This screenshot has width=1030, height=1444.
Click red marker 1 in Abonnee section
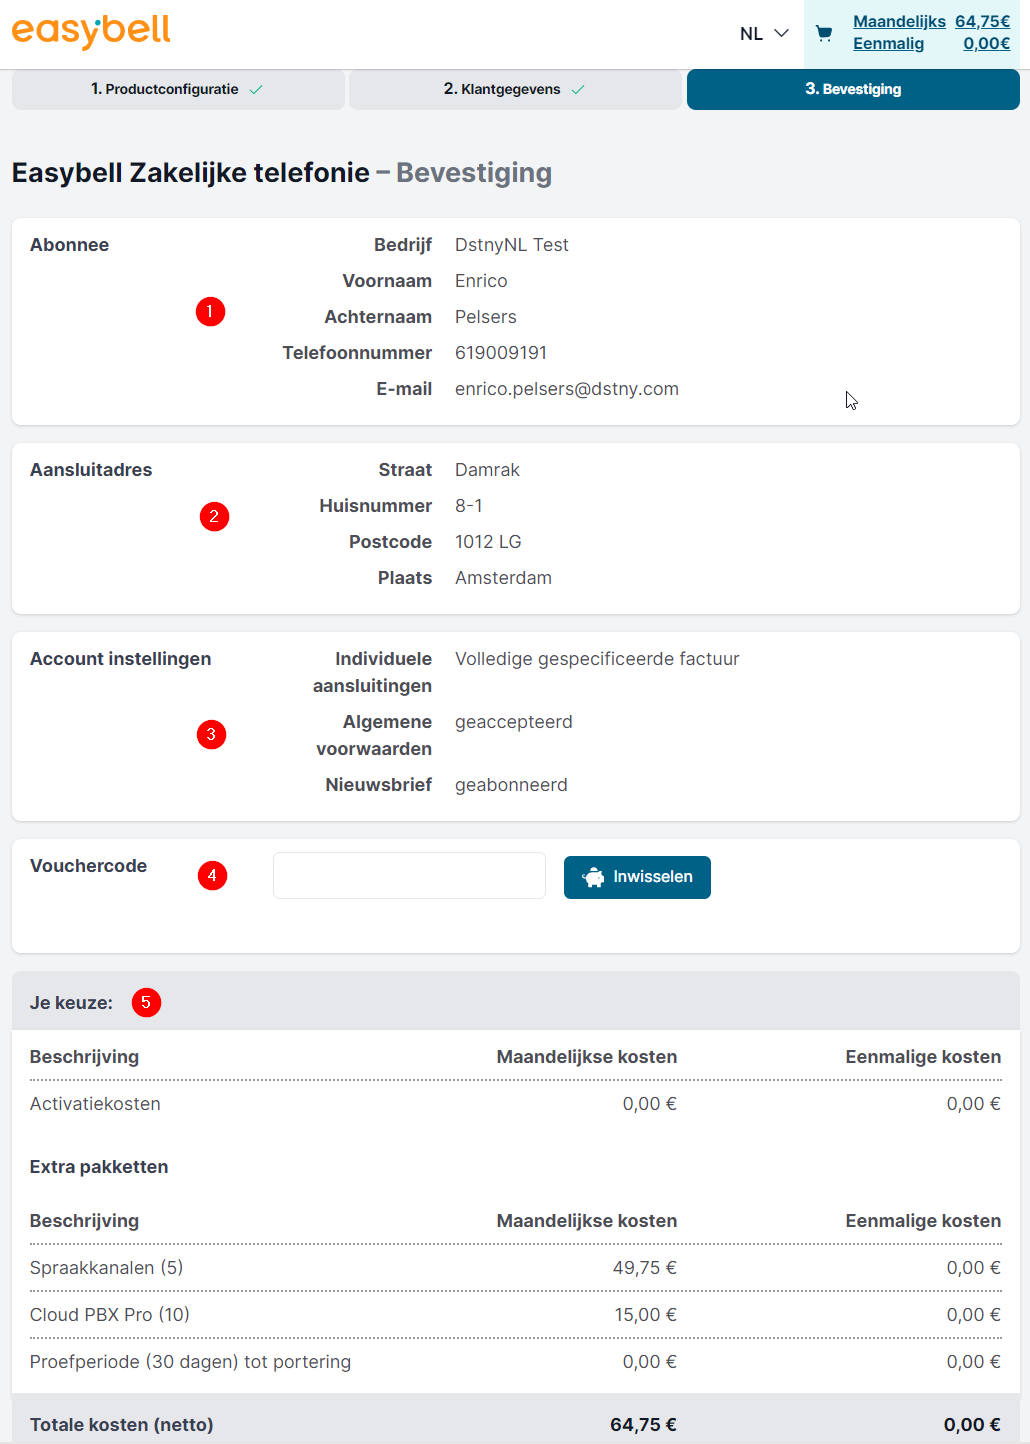tap(210, 312)
